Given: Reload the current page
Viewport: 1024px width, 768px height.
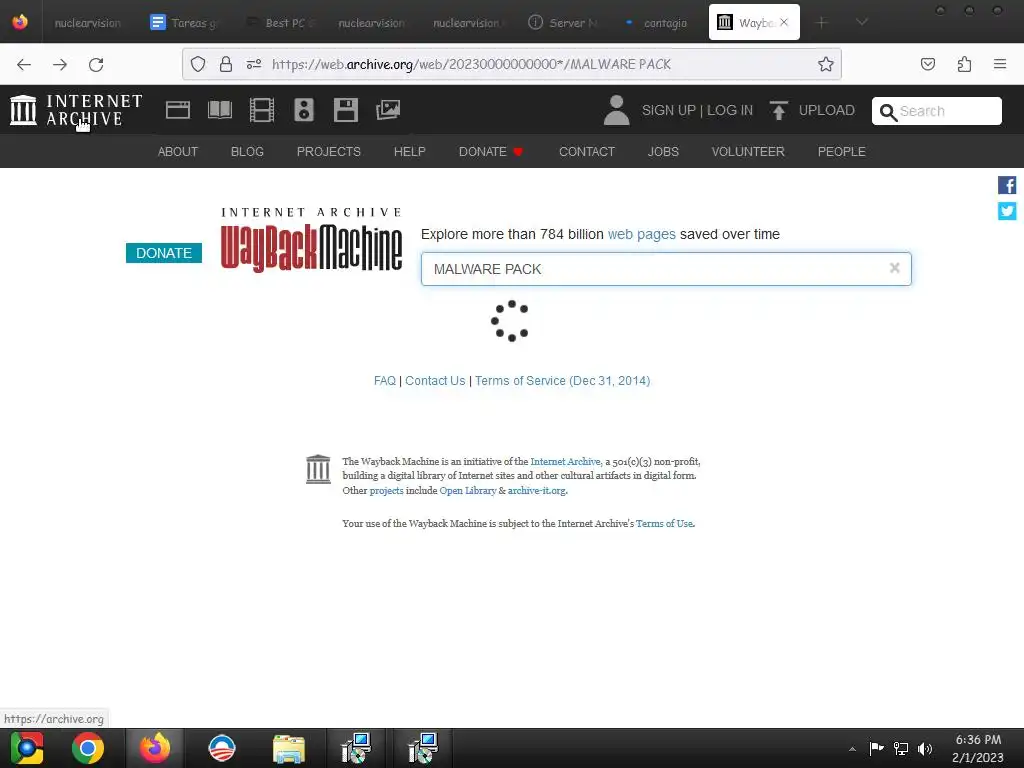Looking at the screenshot, I should coord(96,64).
